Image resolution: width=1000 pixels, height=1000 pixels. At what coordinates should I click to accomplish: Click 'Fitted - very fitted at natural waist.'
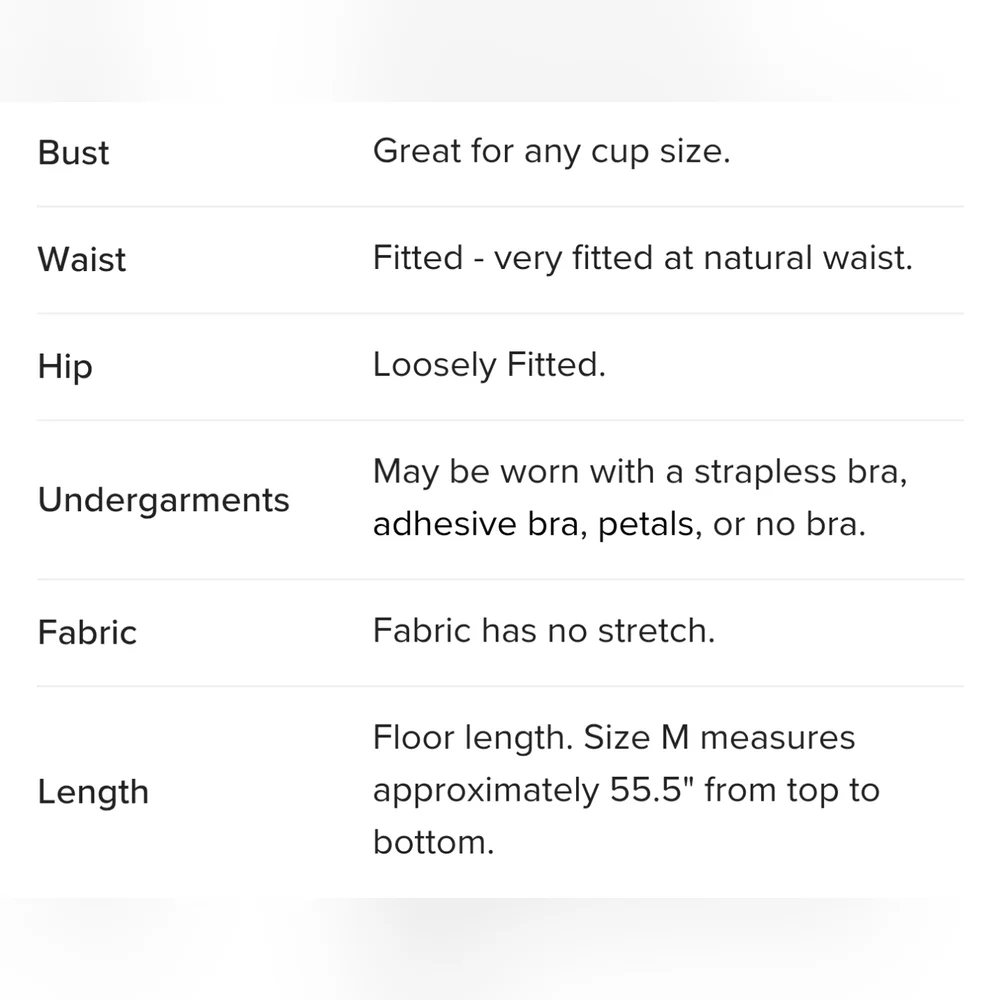coord(643,258)
